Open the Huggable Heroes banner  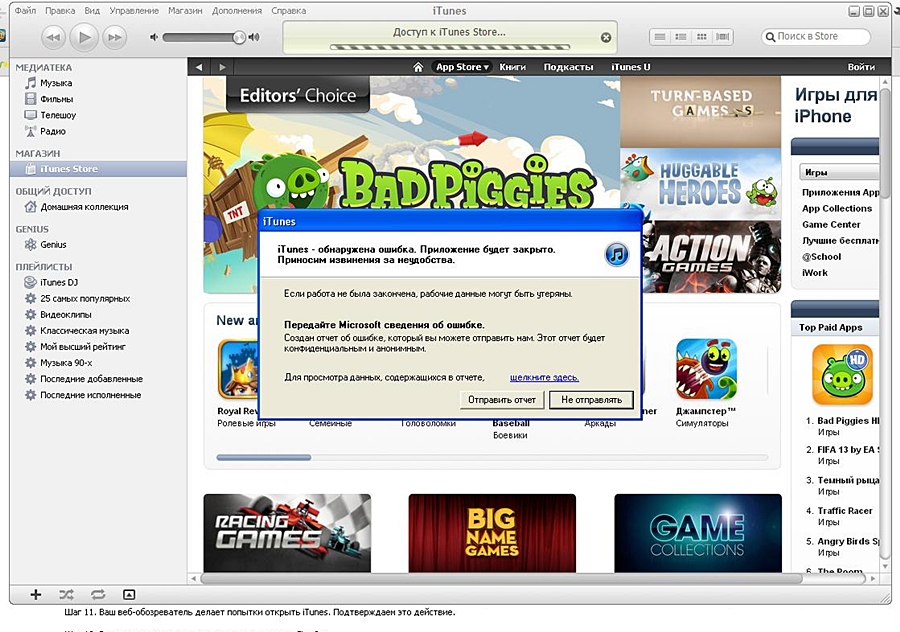tap(700, 184)
